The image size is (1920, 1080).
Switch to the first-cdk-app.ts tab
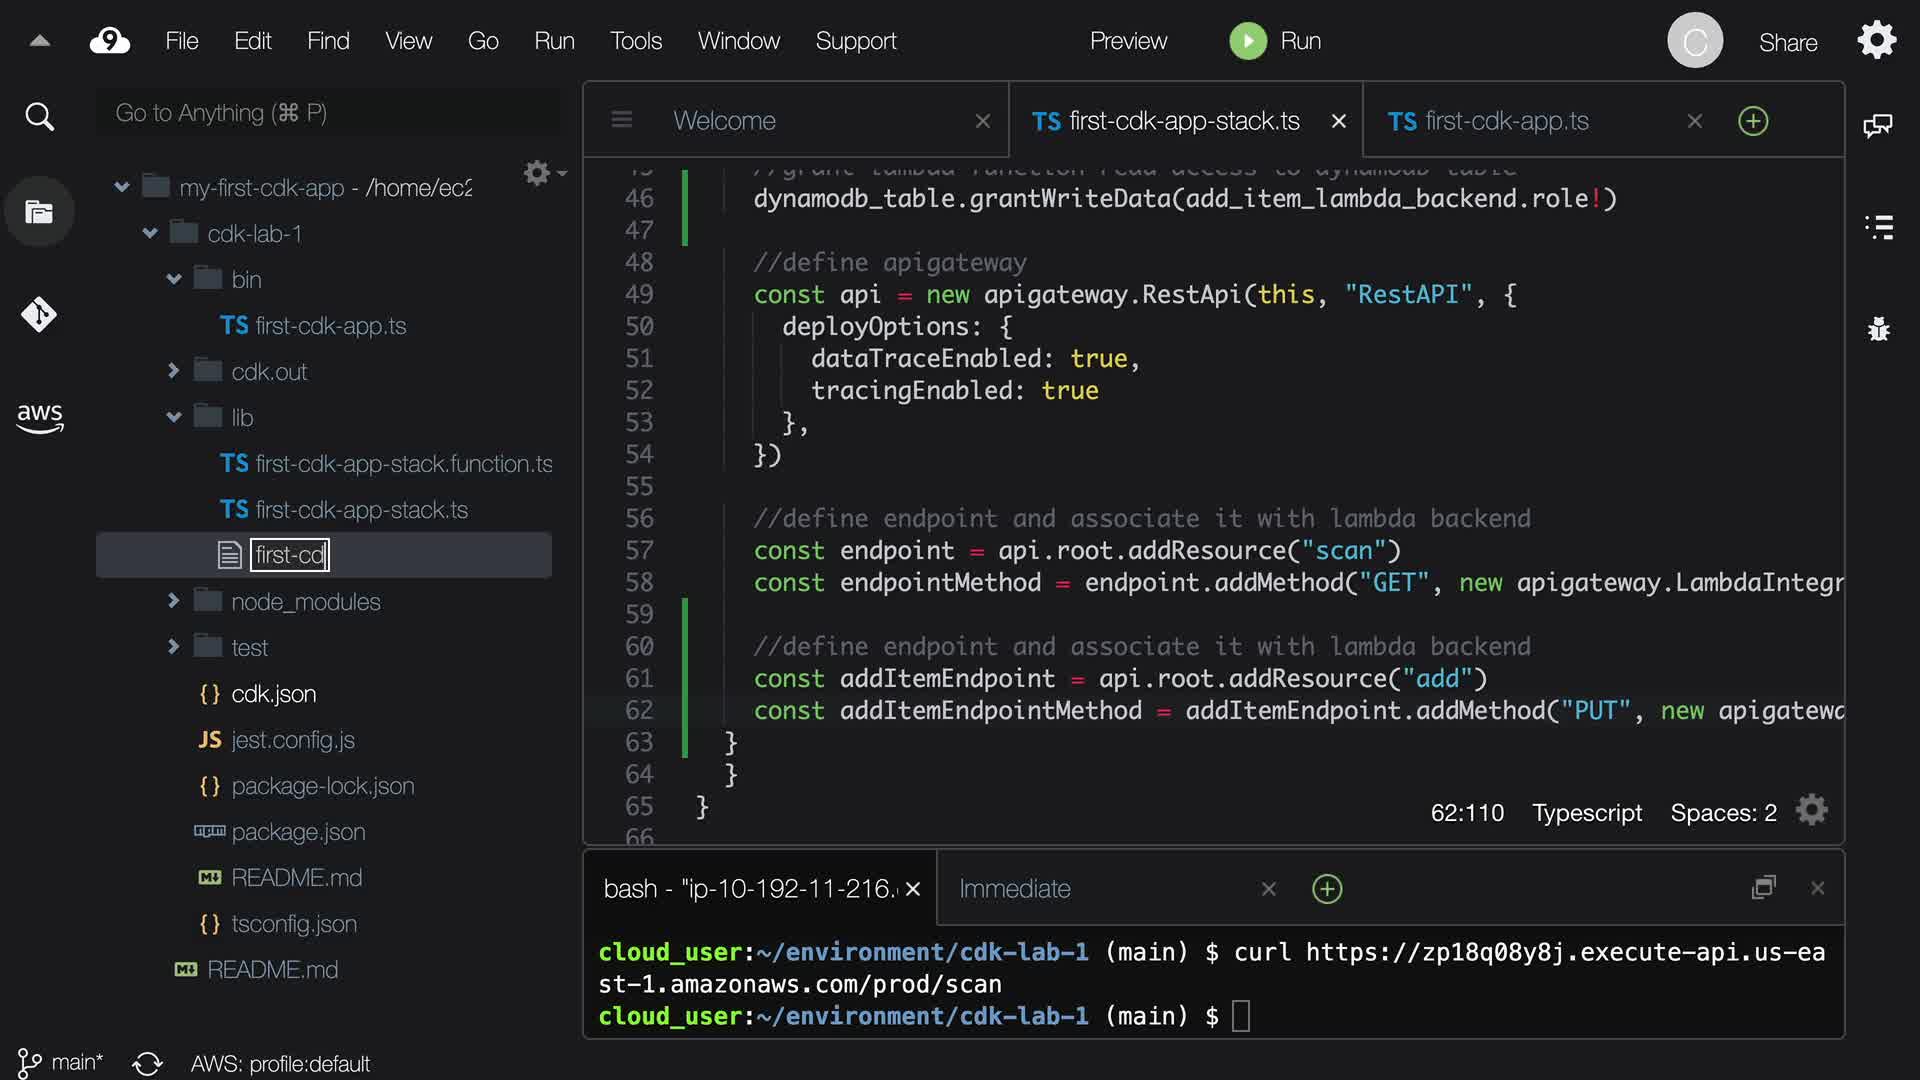1507,121
